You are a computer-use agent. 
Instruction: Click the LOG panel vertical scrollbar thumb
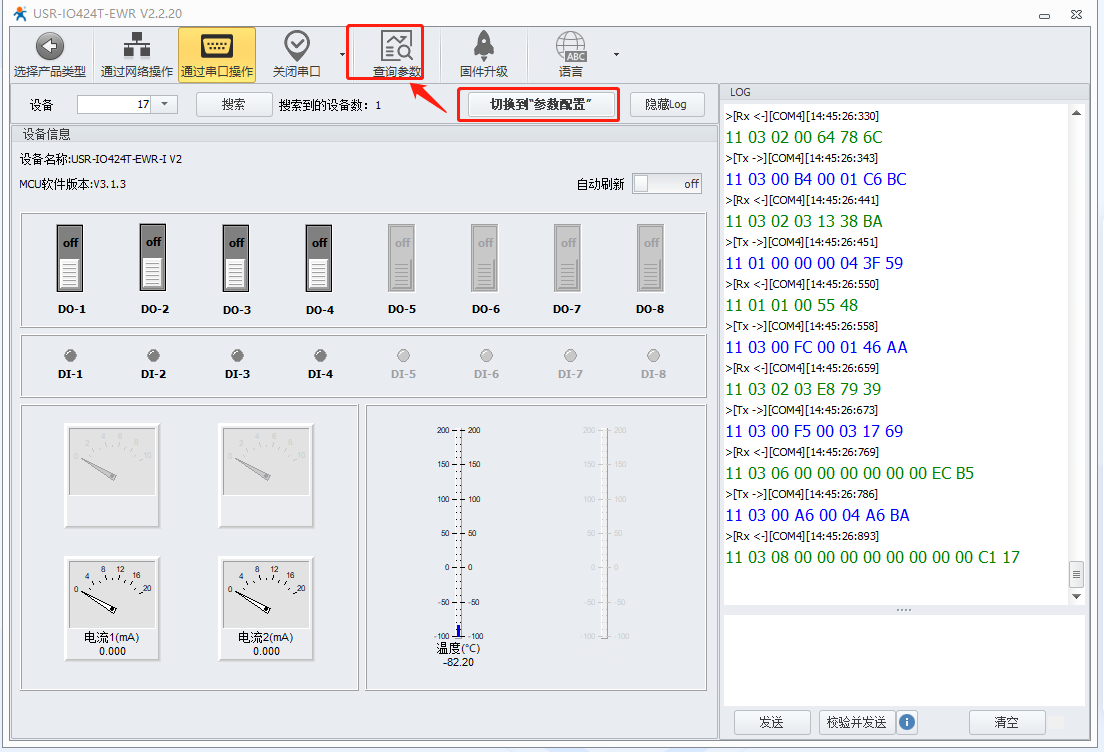coord(1076,574)
